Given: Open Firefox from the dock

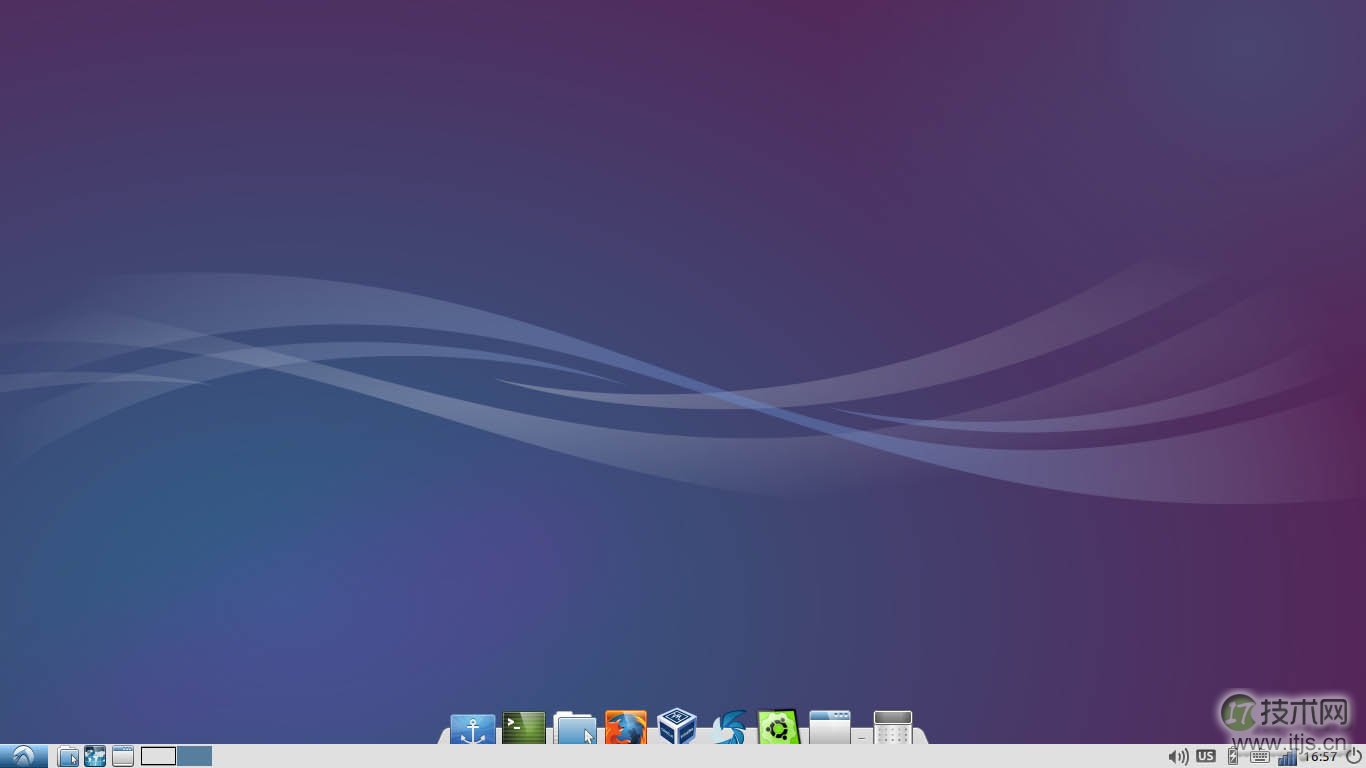Looking at the screenshot, I should (625, 728).
